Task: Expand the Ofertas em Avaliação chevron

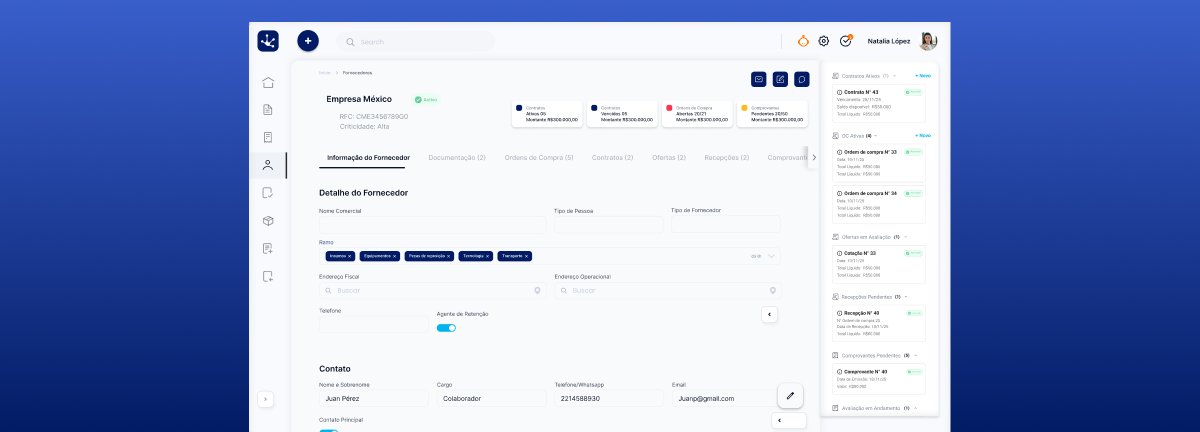Action: (906, 237)
